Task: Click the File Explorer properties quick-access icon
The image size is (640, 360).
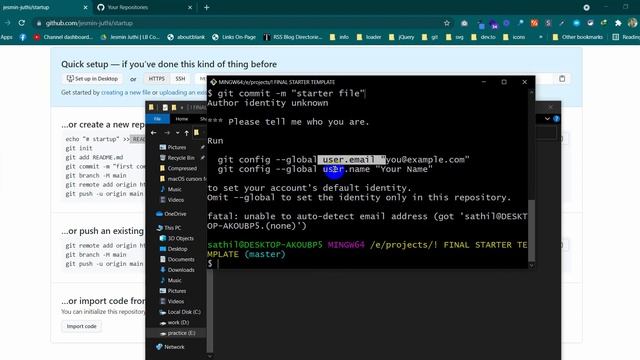Action: click(x=165, y=107)
